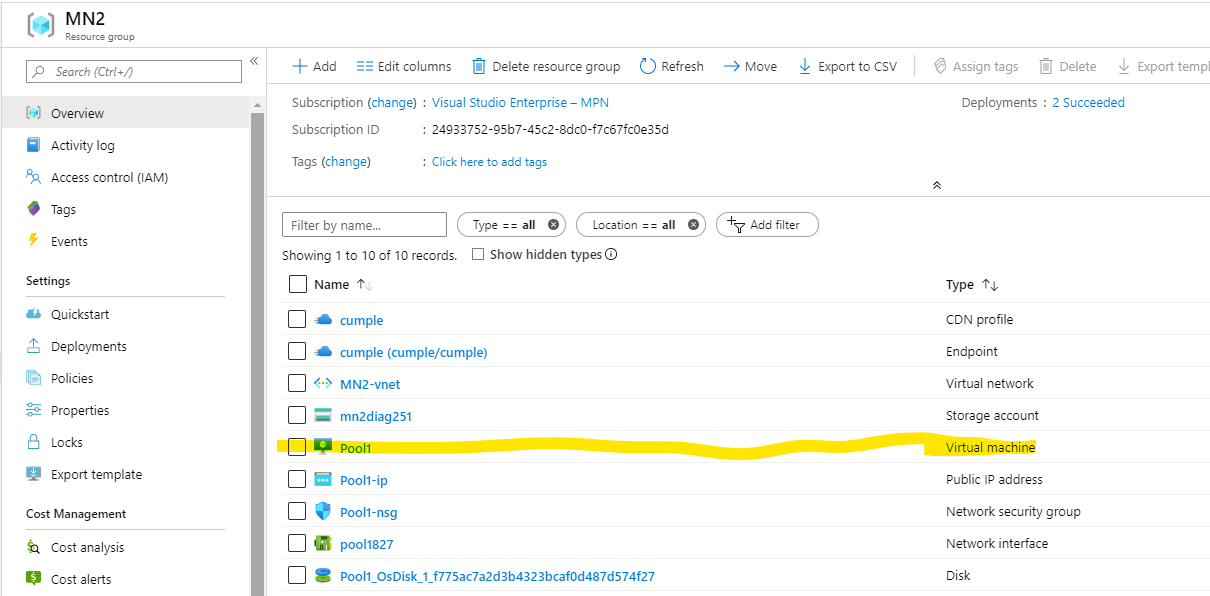This screenshot has width=1210, height=596.
Task: Click the Filter by name input field
Action: [364, 225]
